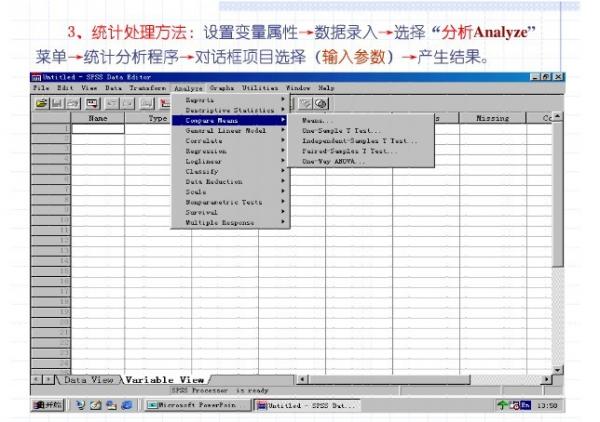Viewport: 600px width, 422px height.
Task: Switch to the Data View tab
Action: 89,380
